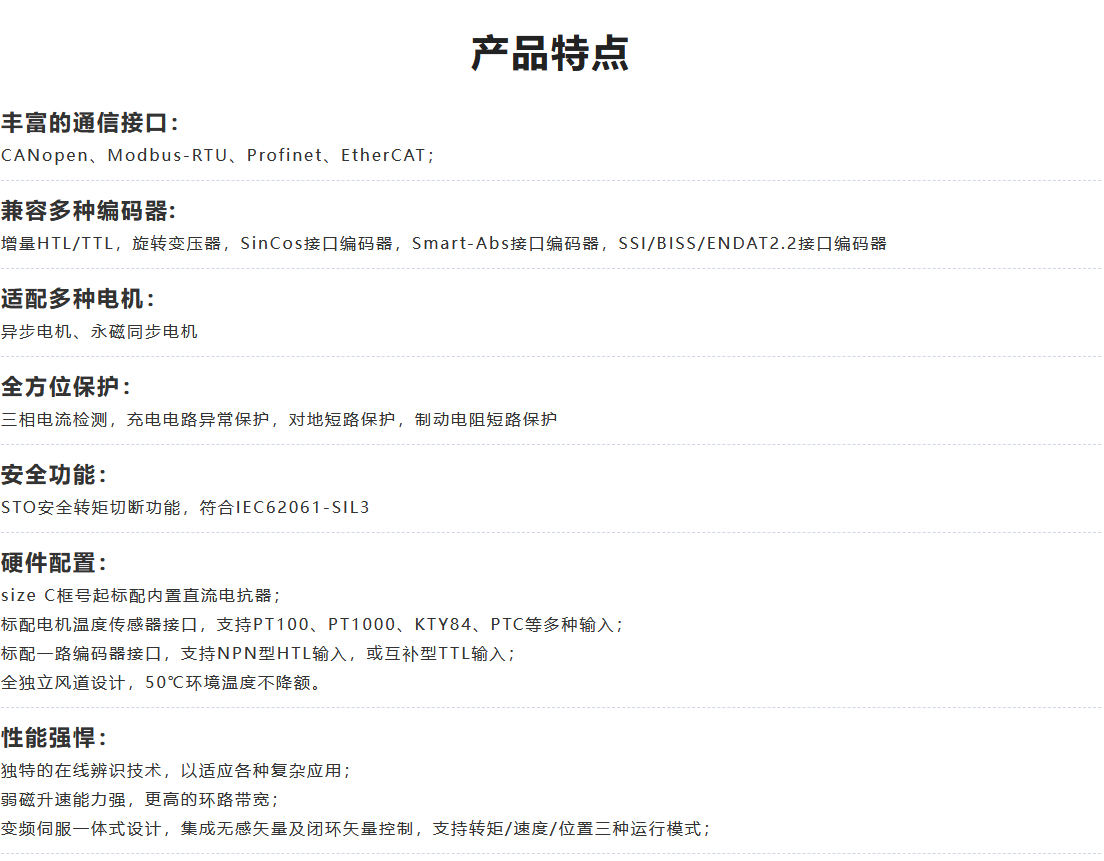This screenshot has width=1104, height=861.
Task: Click the line "CANopen、Modbus-RTU、Profinet、EtherCAT;"
Action: tap(218, 156)
